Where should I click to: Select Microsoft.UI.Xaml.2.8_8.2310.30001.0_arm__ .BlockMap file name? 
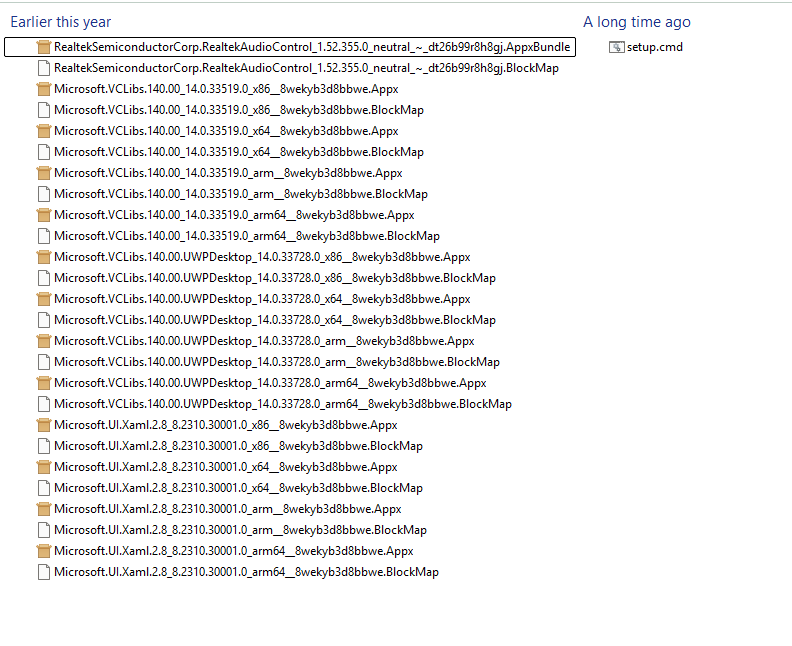coord(240,530)
